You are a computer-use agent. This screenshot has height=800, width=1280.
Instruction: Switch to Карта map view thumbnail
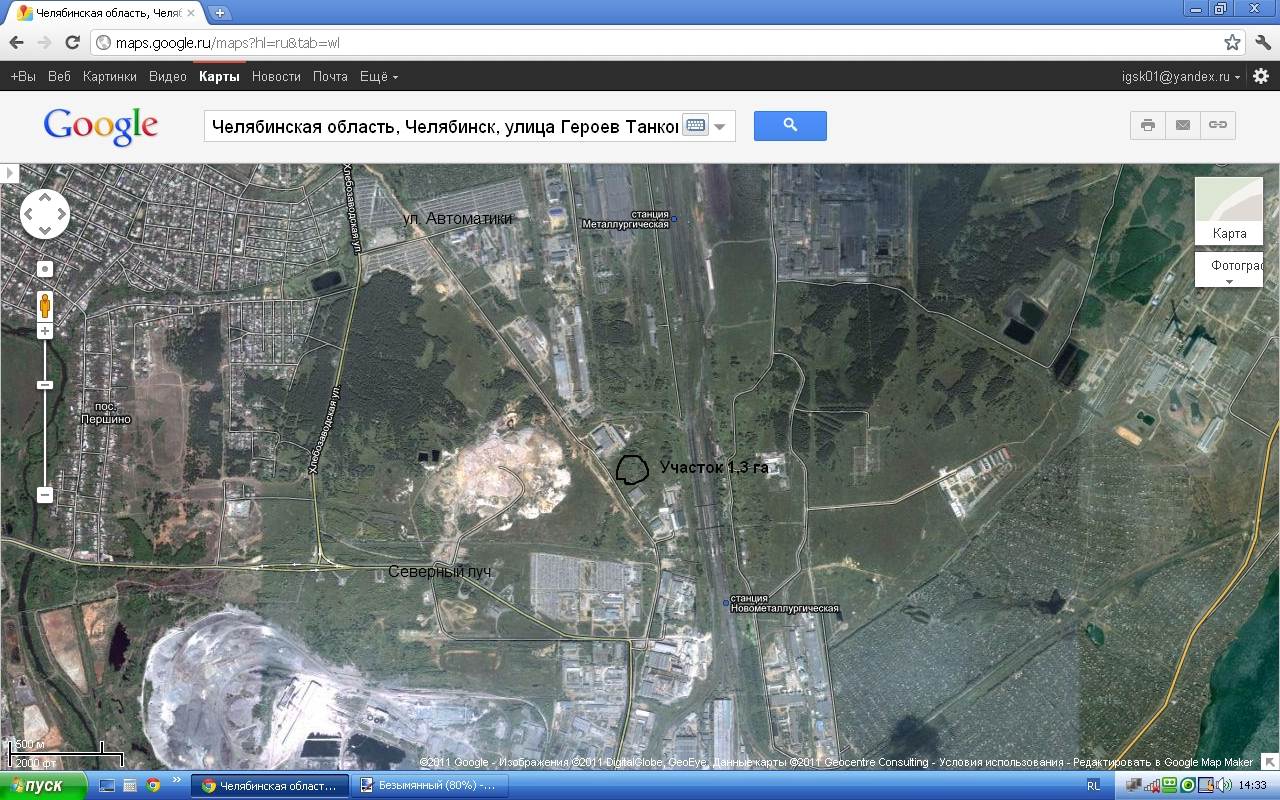tap(1229, 212)
